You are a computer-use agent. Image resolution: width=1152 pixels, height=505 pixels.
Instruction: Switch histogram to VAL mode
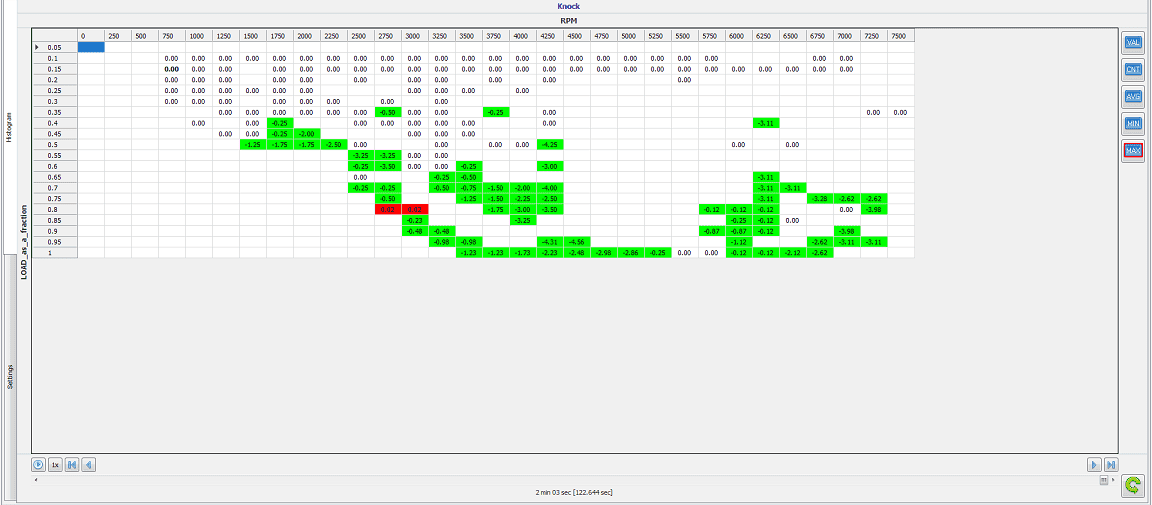(1133, 43)
